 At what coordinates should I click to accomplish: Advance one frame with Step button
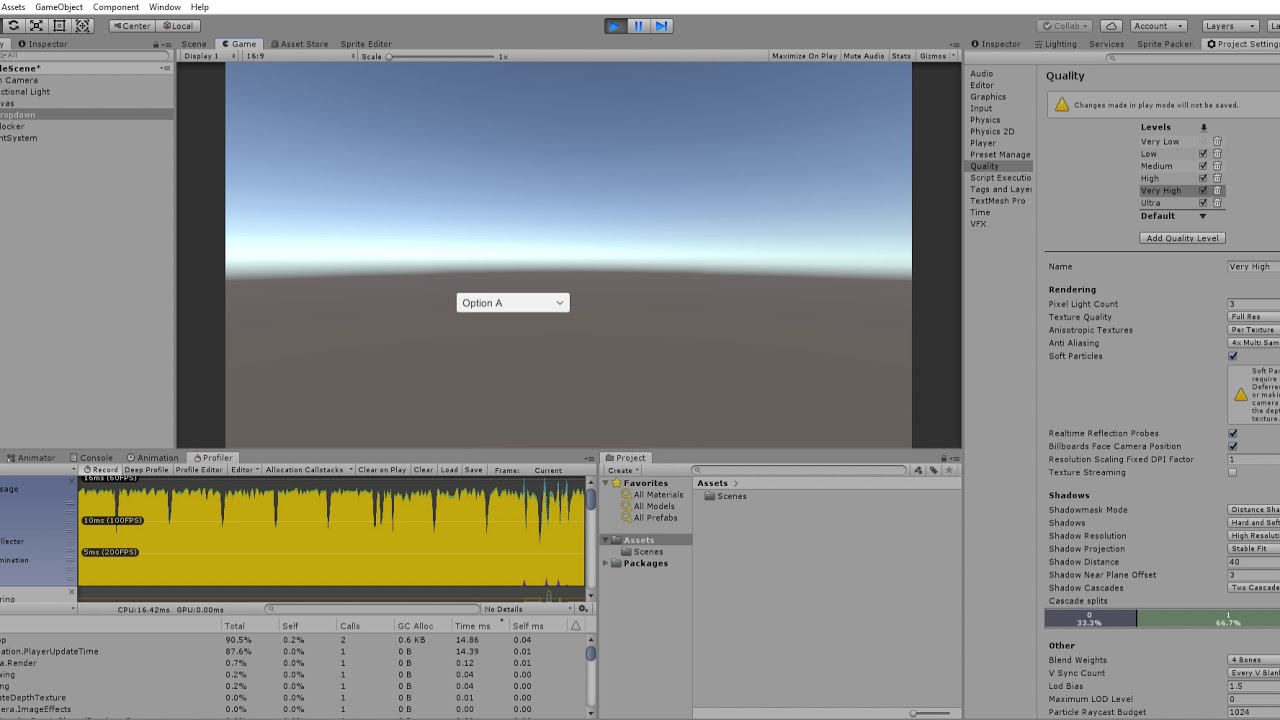(x=662, y=26)
